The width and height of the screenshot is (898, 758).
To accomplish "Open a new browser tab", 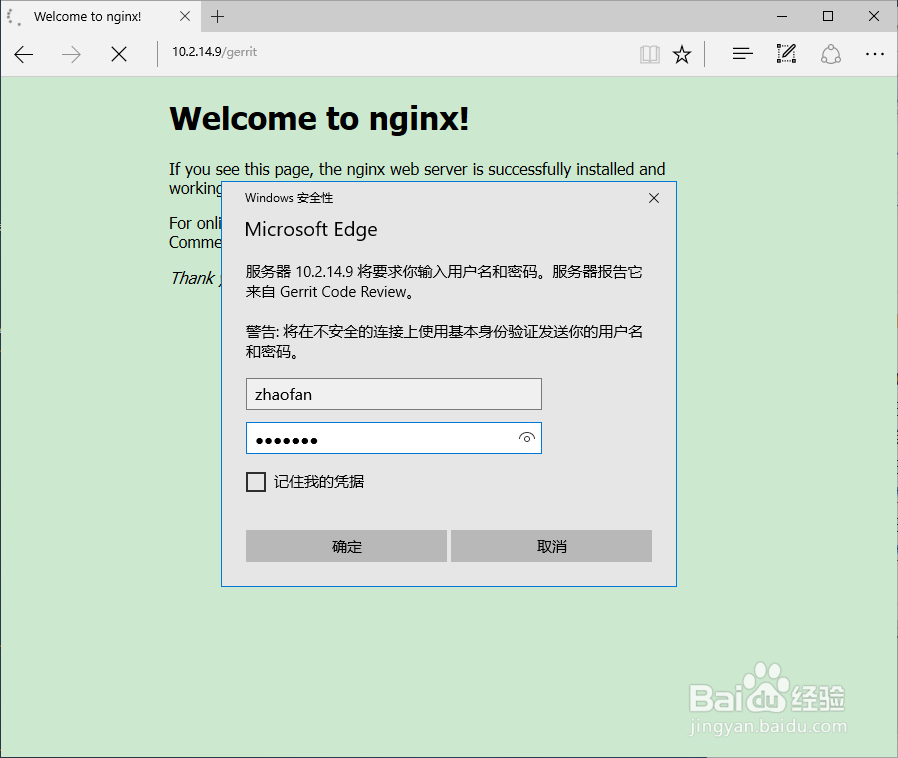I will coord(218,16).
